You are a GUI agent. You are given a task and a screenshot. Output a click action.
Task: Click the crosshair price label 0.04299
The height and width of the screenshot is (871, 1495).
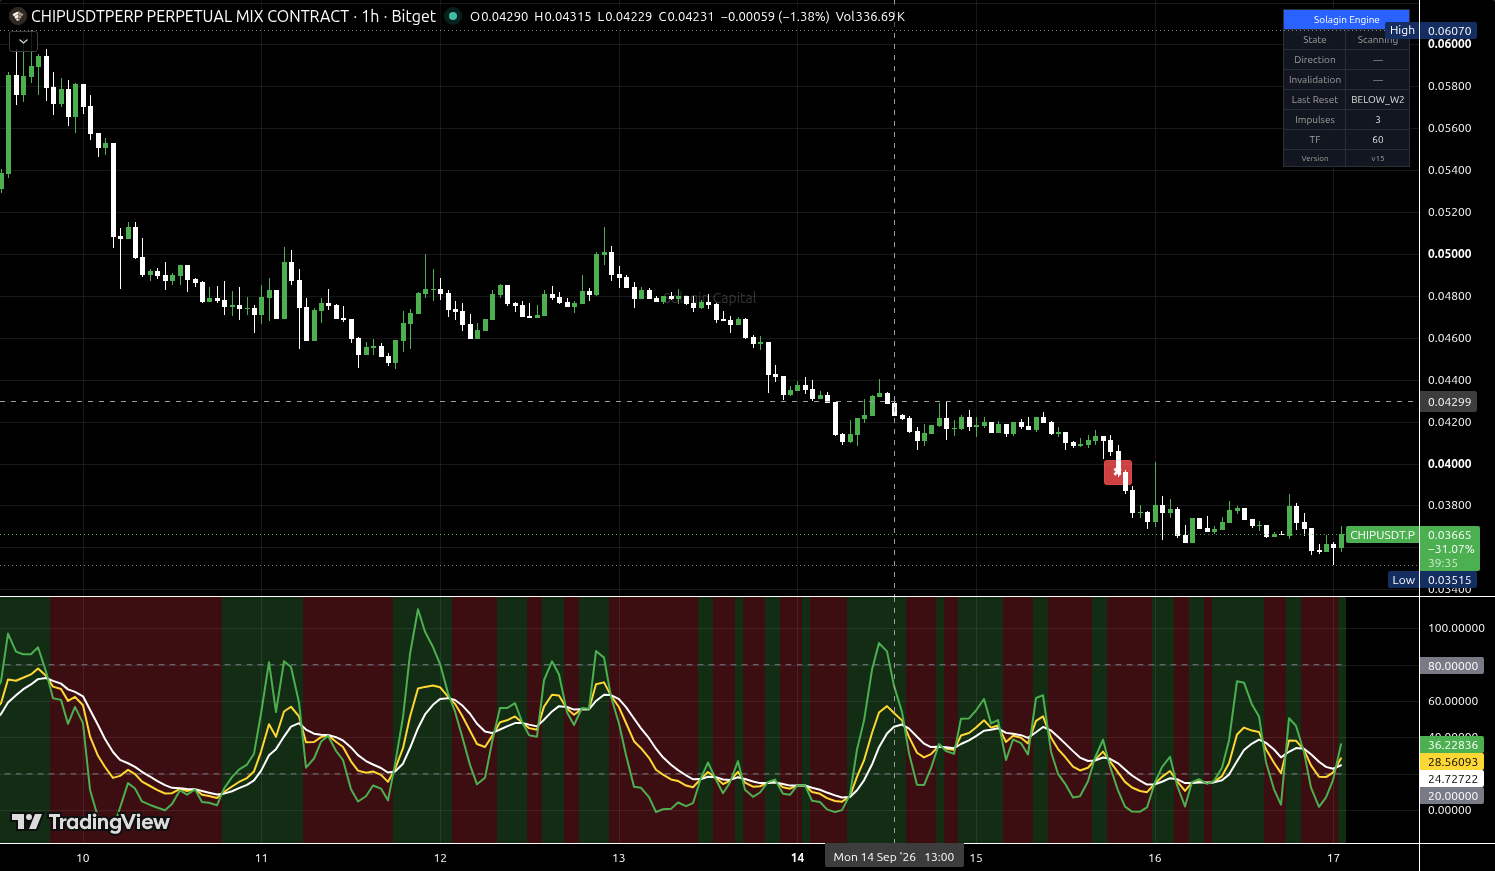coord(1449,402)
